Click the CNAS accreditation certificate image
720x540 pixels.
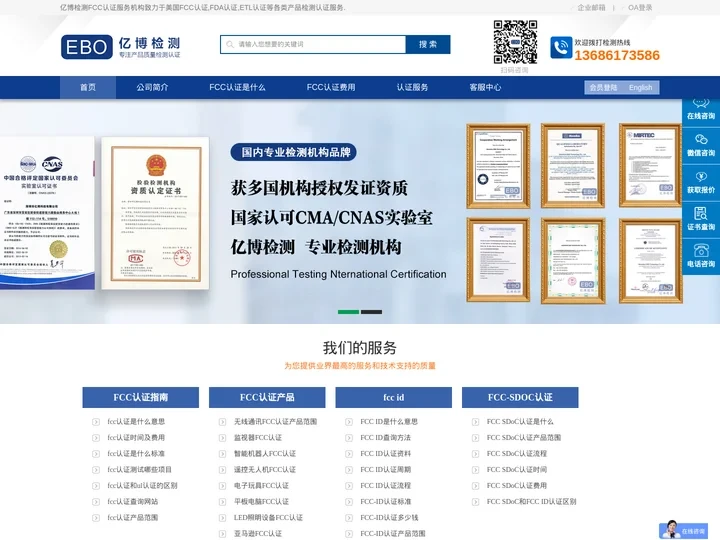coord(47,214)
